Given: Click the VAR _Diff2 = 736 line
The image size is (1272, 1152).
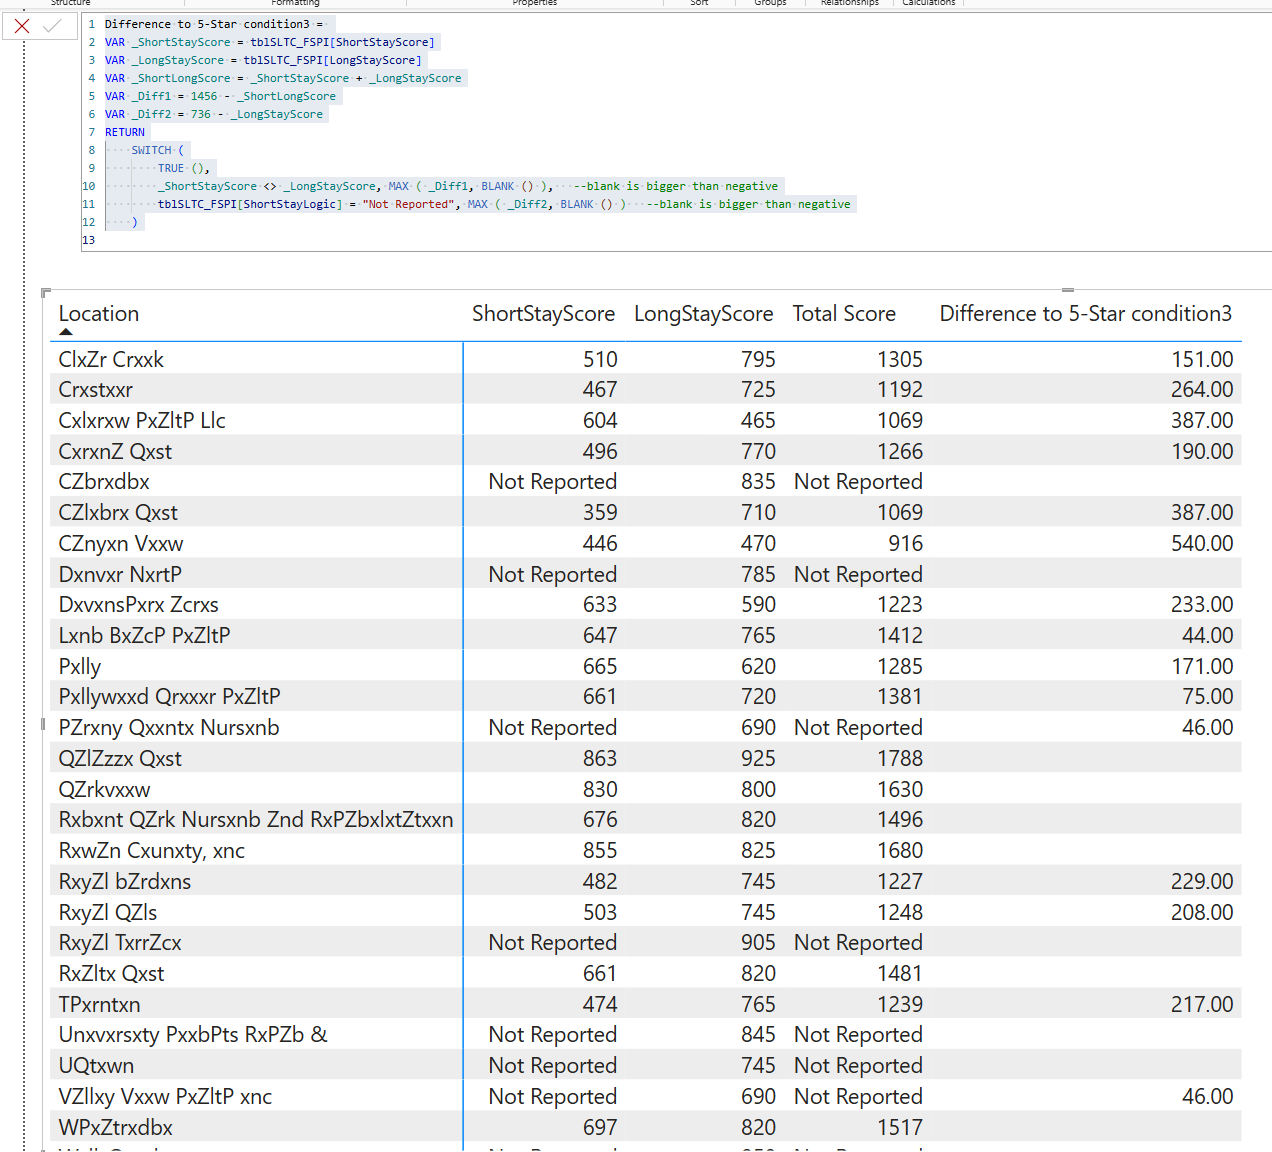Looking at the screenshot, I should coord(214,114).
